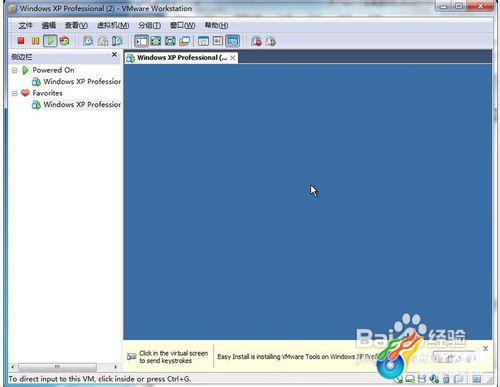Collapse the Favorites tree group
500x387 pixels.
15,93
